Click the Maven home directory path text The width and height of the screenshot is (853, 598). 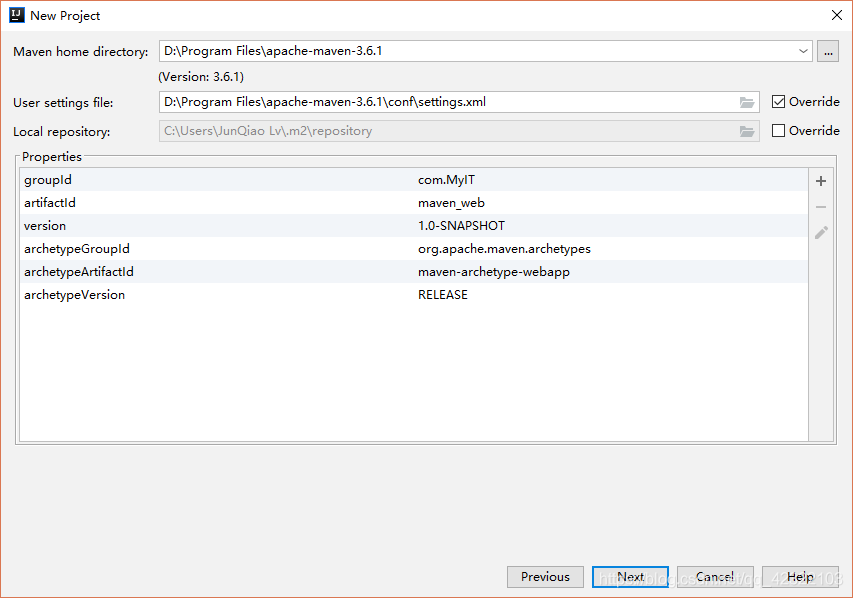click(273, 51)
